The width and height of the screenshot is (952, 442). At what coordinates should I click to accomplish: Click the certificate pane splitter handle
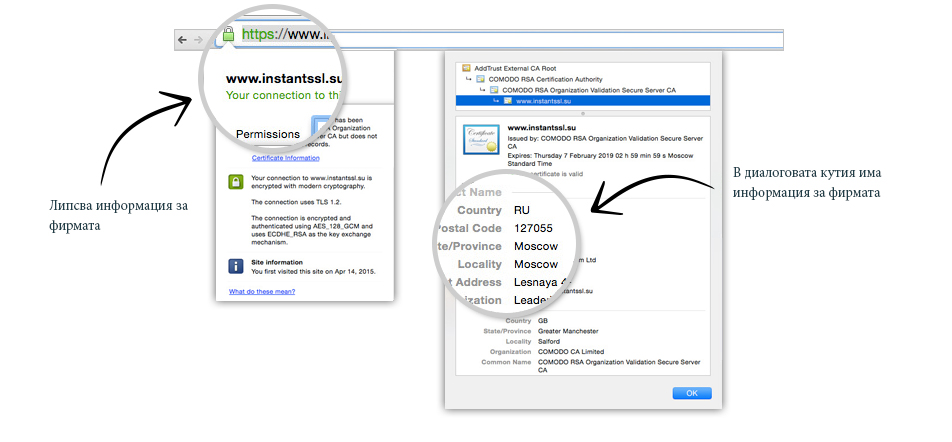(x=583, y=113)
